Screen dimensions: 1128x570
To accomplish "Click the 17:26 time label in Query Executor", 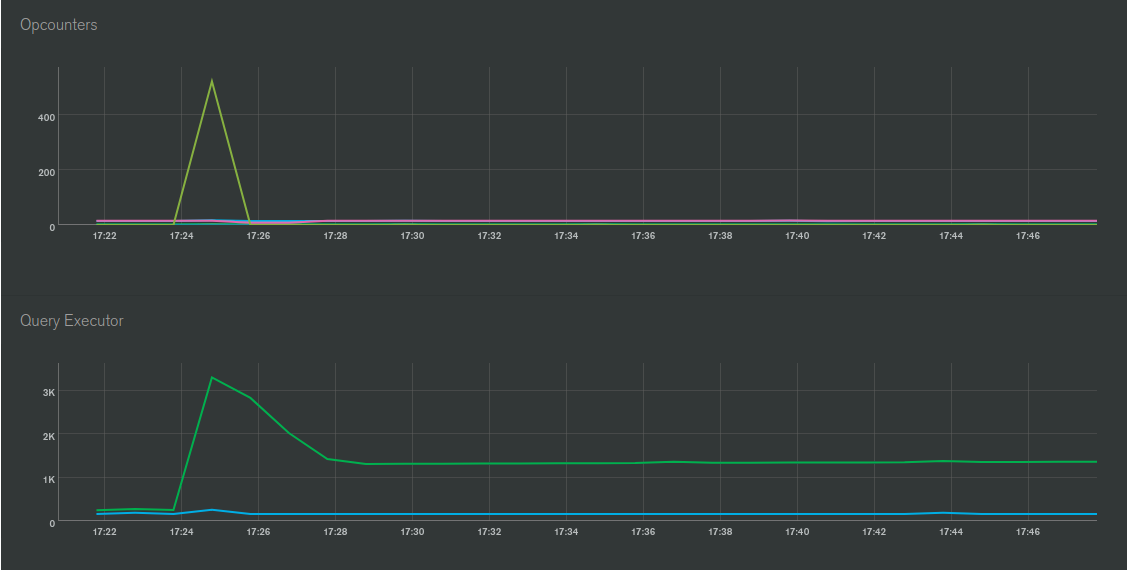I will [x=258, y=532].
